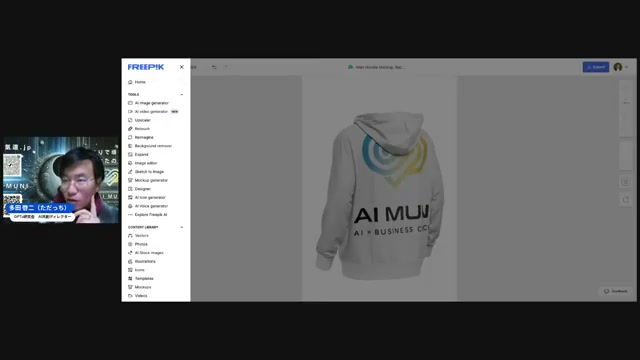Open the Reimagine tool icon
The image size is (640, 360).
[130, 137]
